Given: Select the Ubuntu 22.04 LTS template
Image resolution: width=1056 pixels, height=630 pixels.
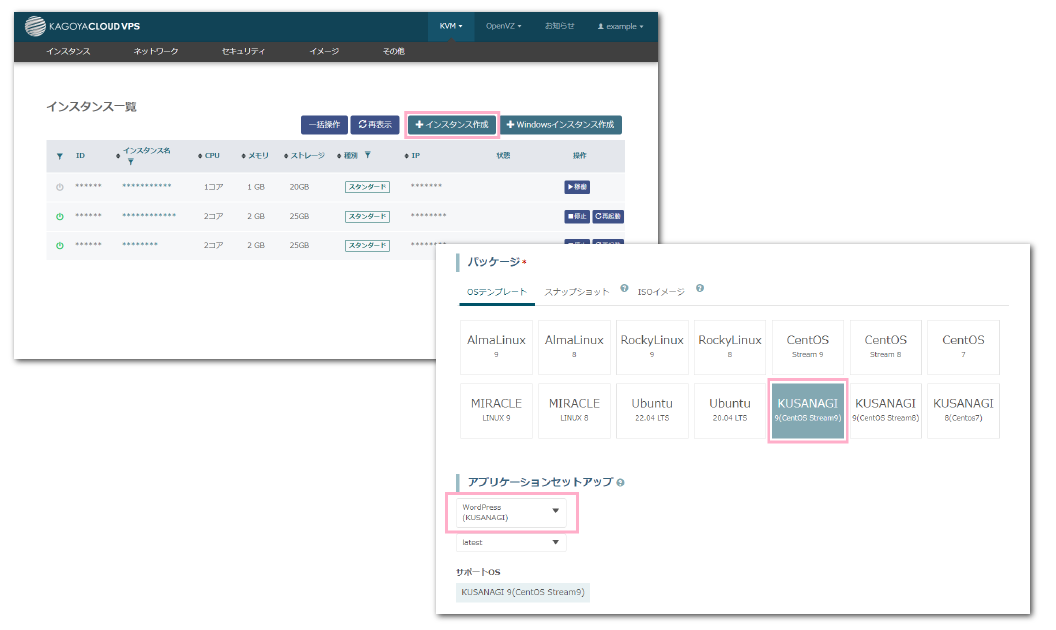Looking at the screenshot, I should tap(652, 409).
